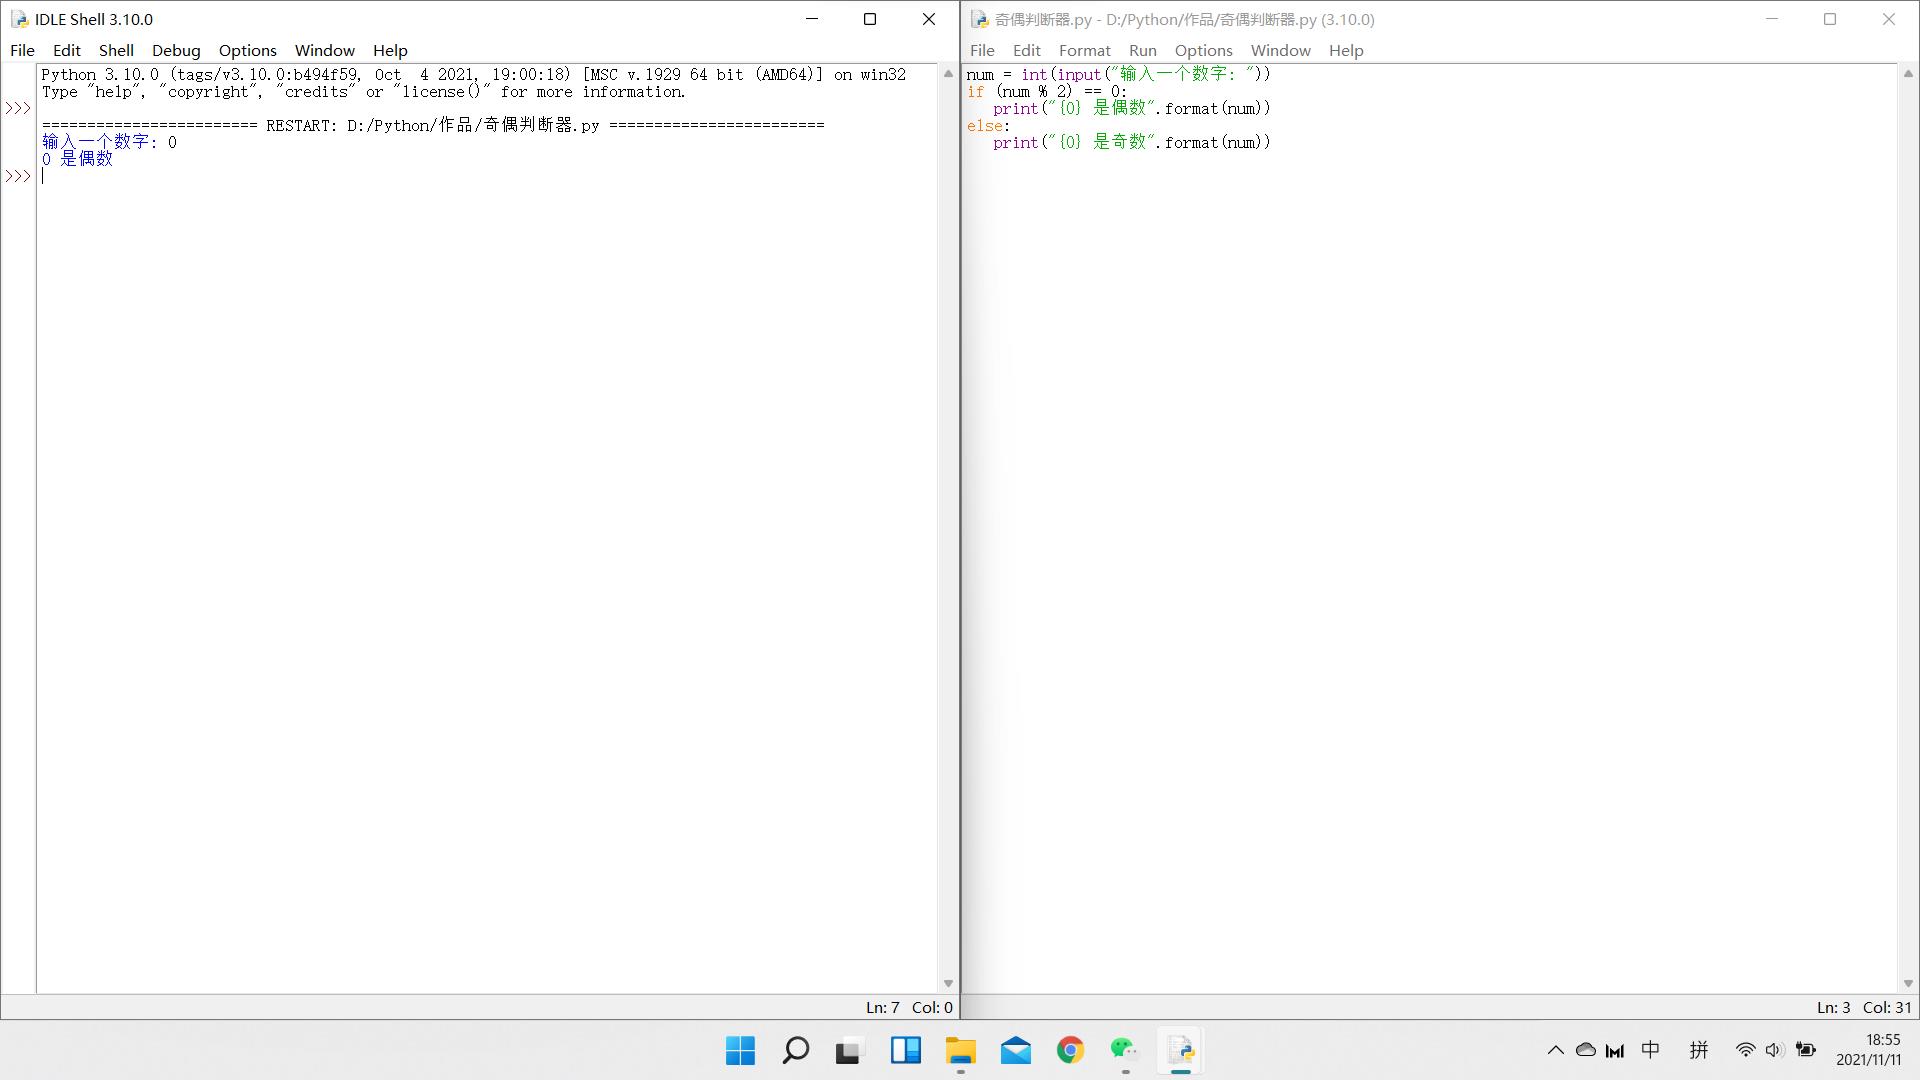Click Python icon in taskbar
The image size is (1920, 1080).
[x=1183, y=1051]
